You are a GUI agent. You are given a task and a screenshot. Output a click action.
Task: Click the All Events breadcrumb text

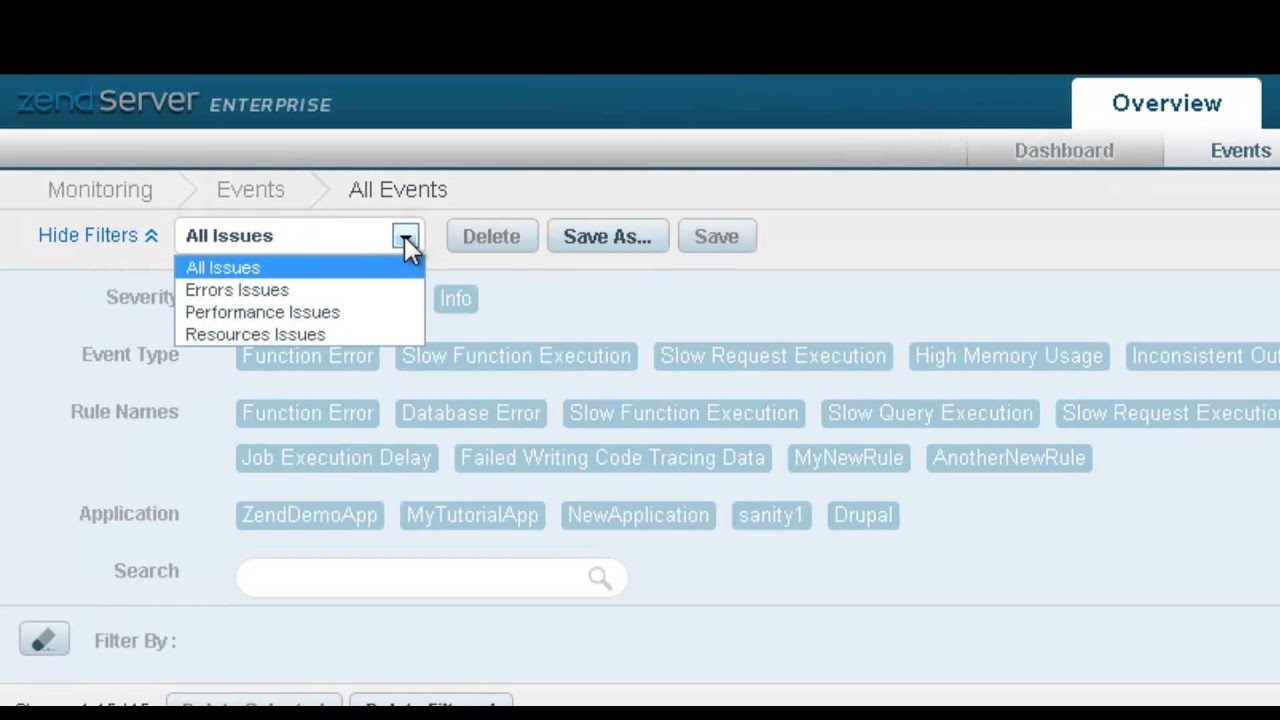pyautogui.click(x=398, y=189)
